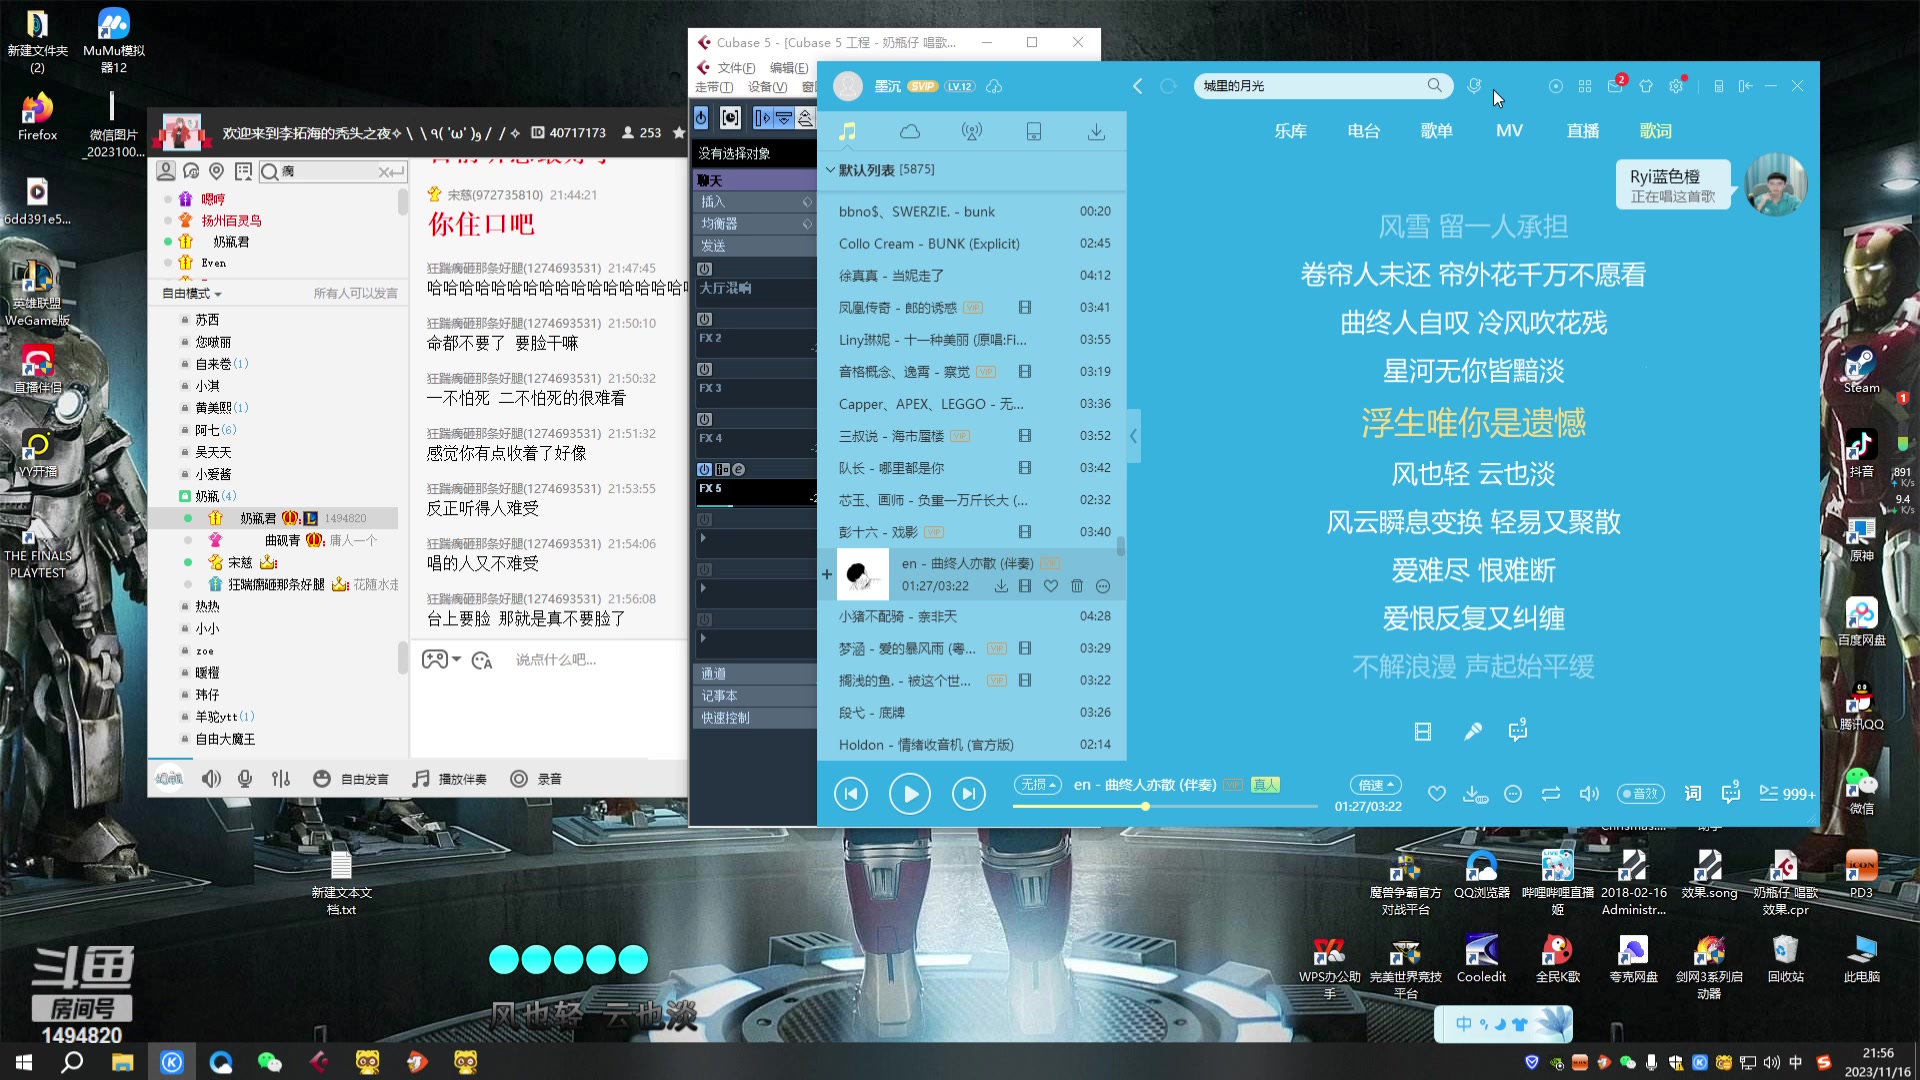Switch to the MV tab

[x=1509, y=131]
